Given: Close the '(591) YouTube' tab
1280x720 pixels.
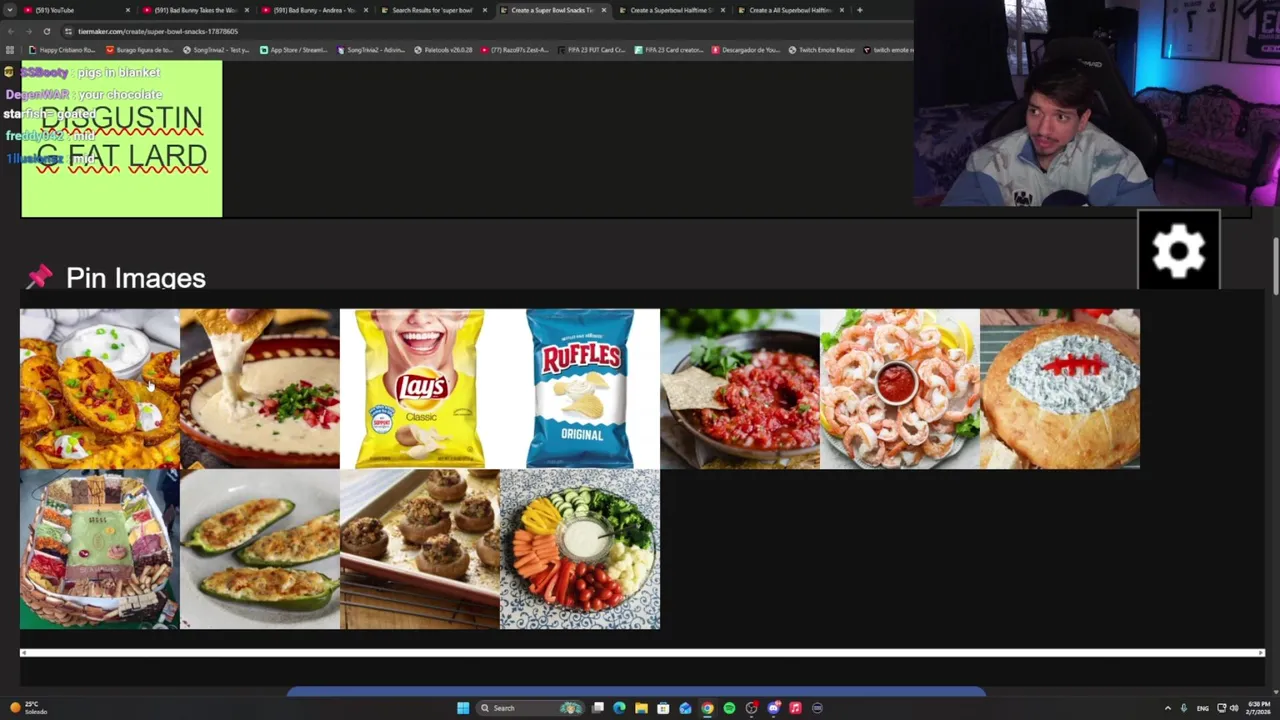Looking at the screenshot, I should pos(127,10).
